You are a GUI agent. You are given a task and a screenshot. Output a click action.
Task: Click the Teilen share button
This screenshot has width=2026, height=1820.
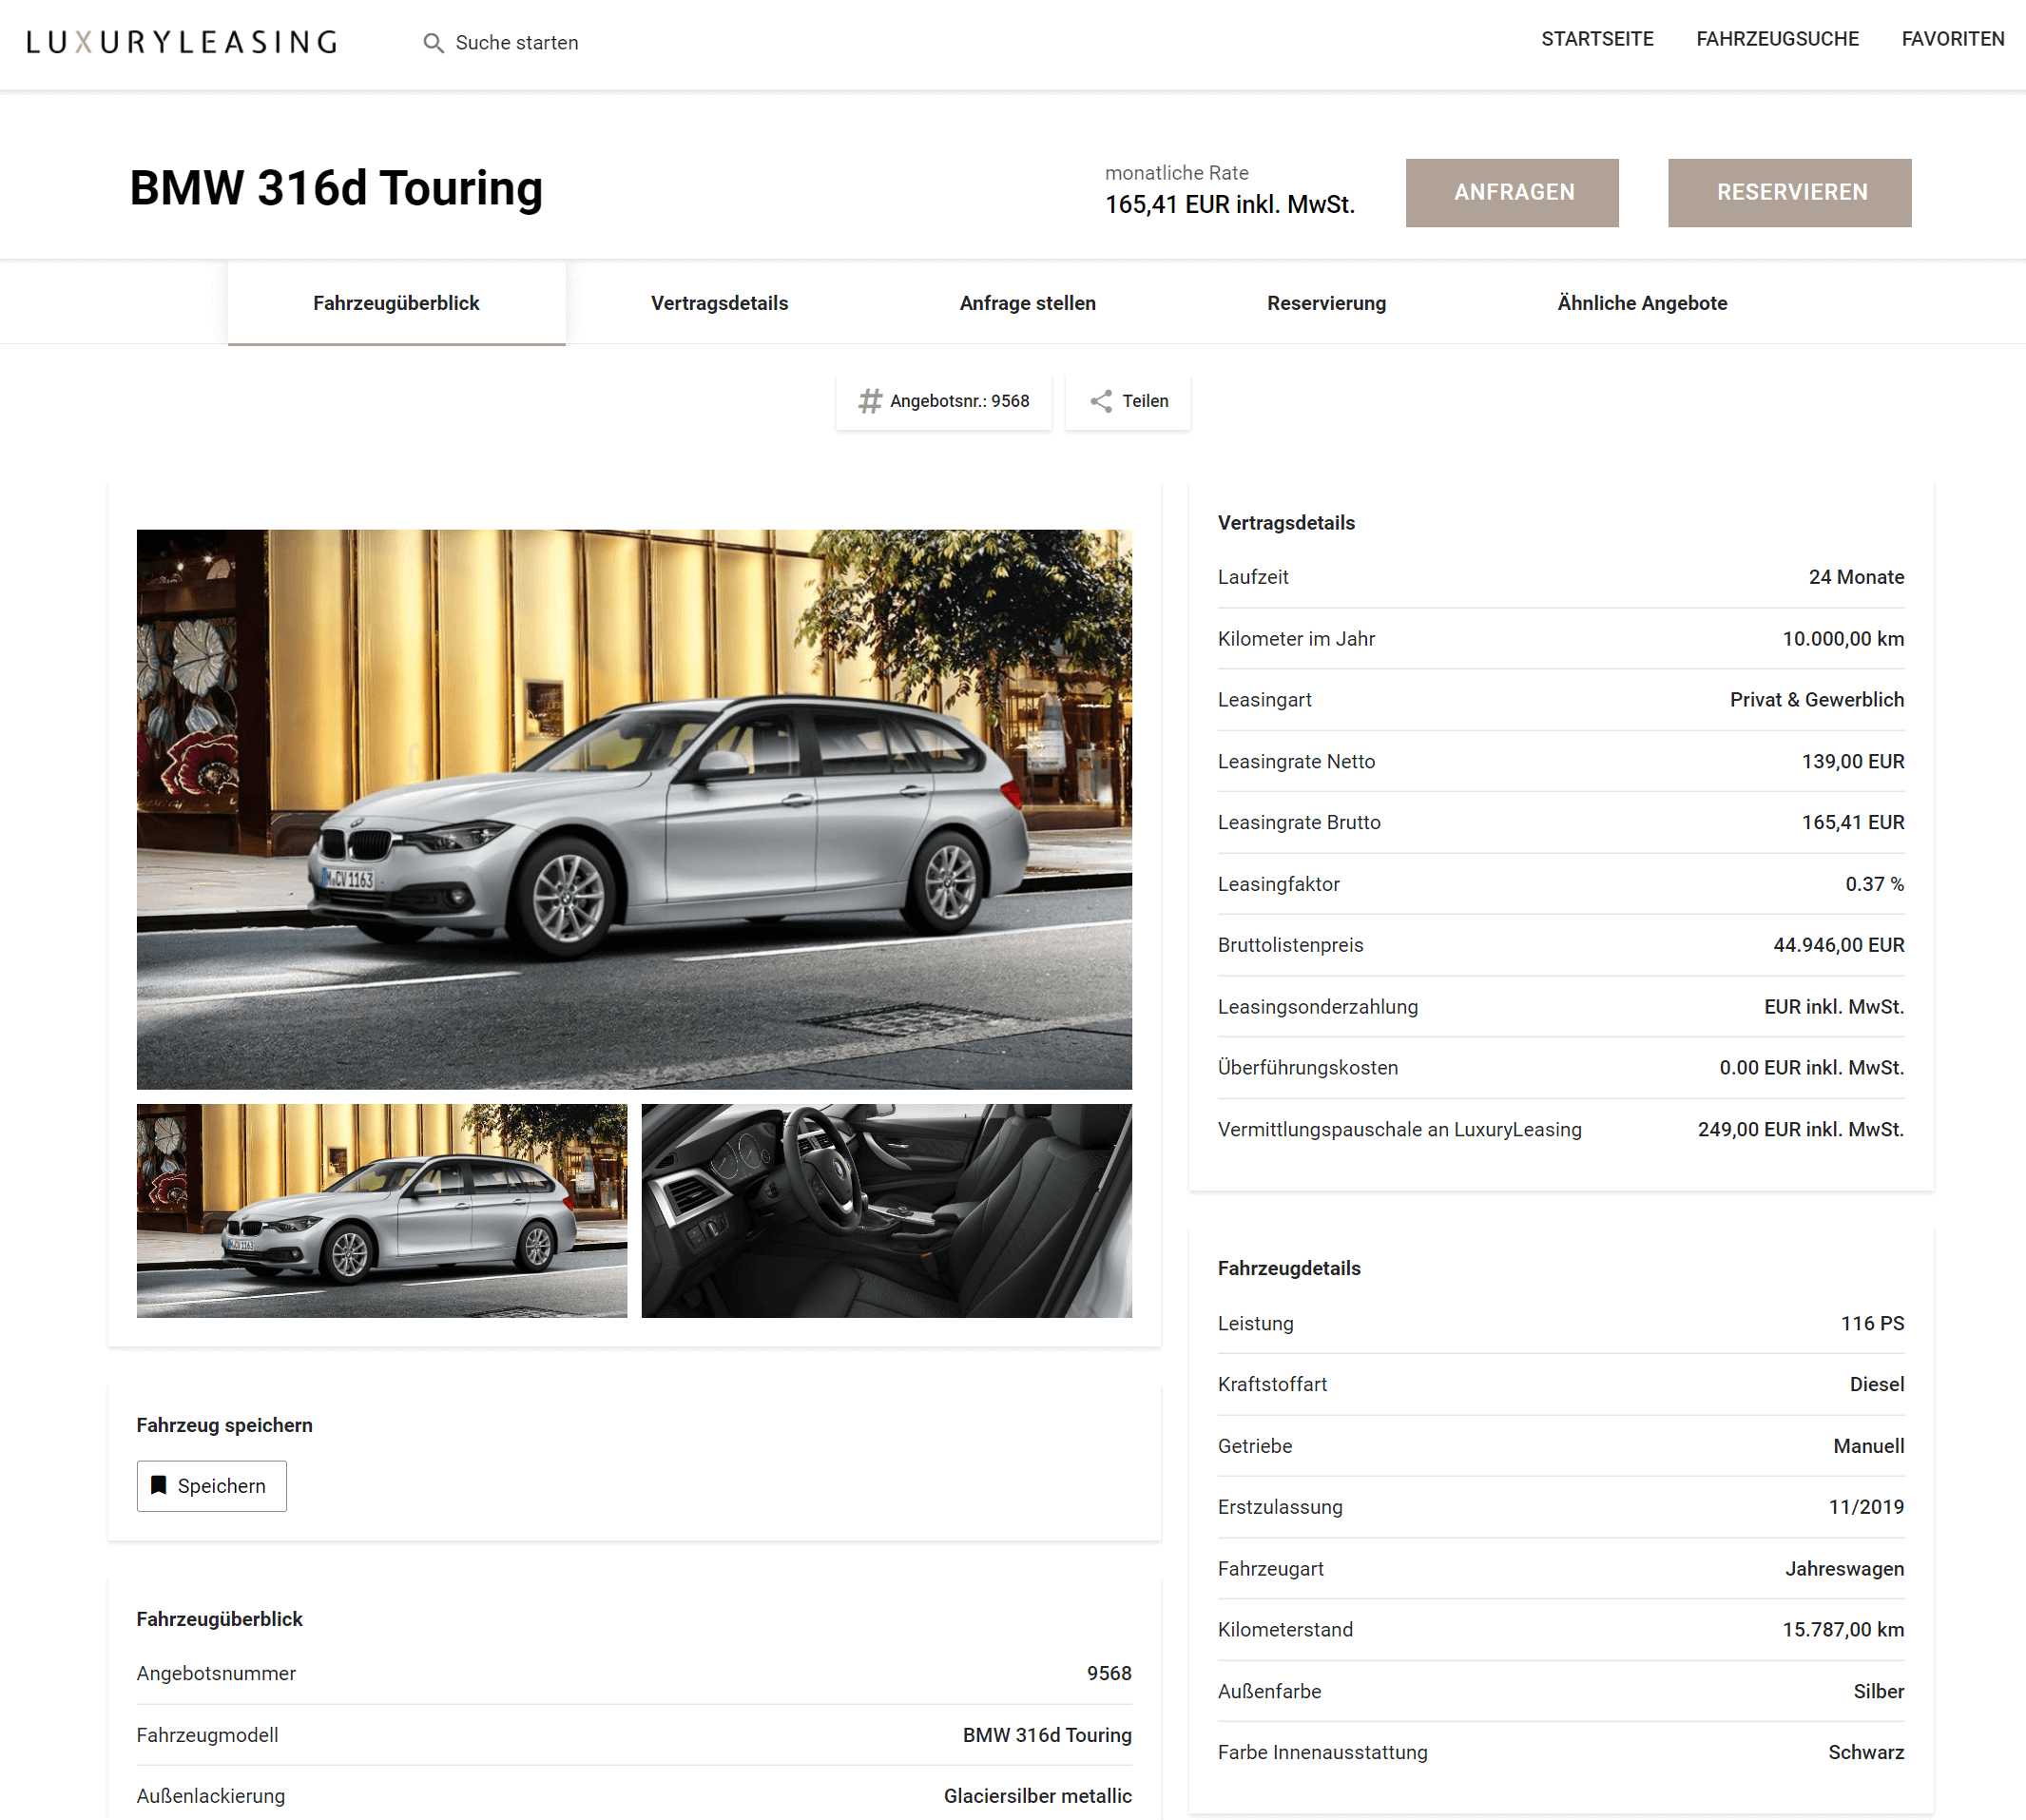pyautogui.click(x=1127, y=401)
